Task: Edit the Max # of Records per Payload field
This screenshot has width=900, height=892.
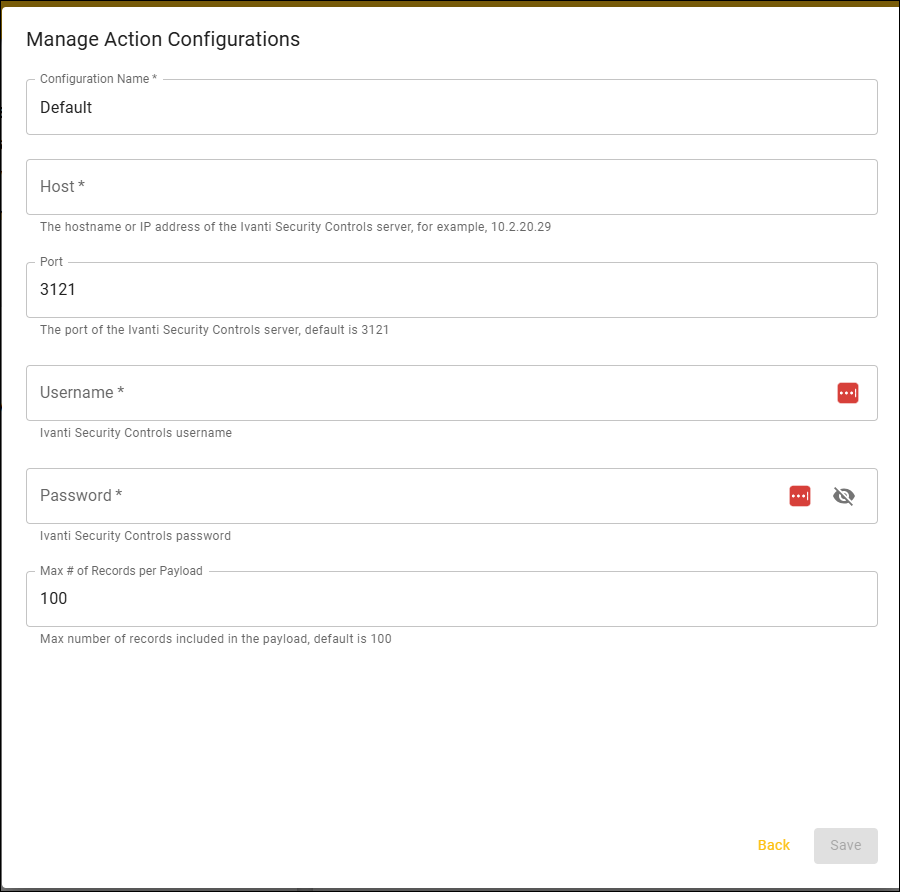Action: point(452,599)
